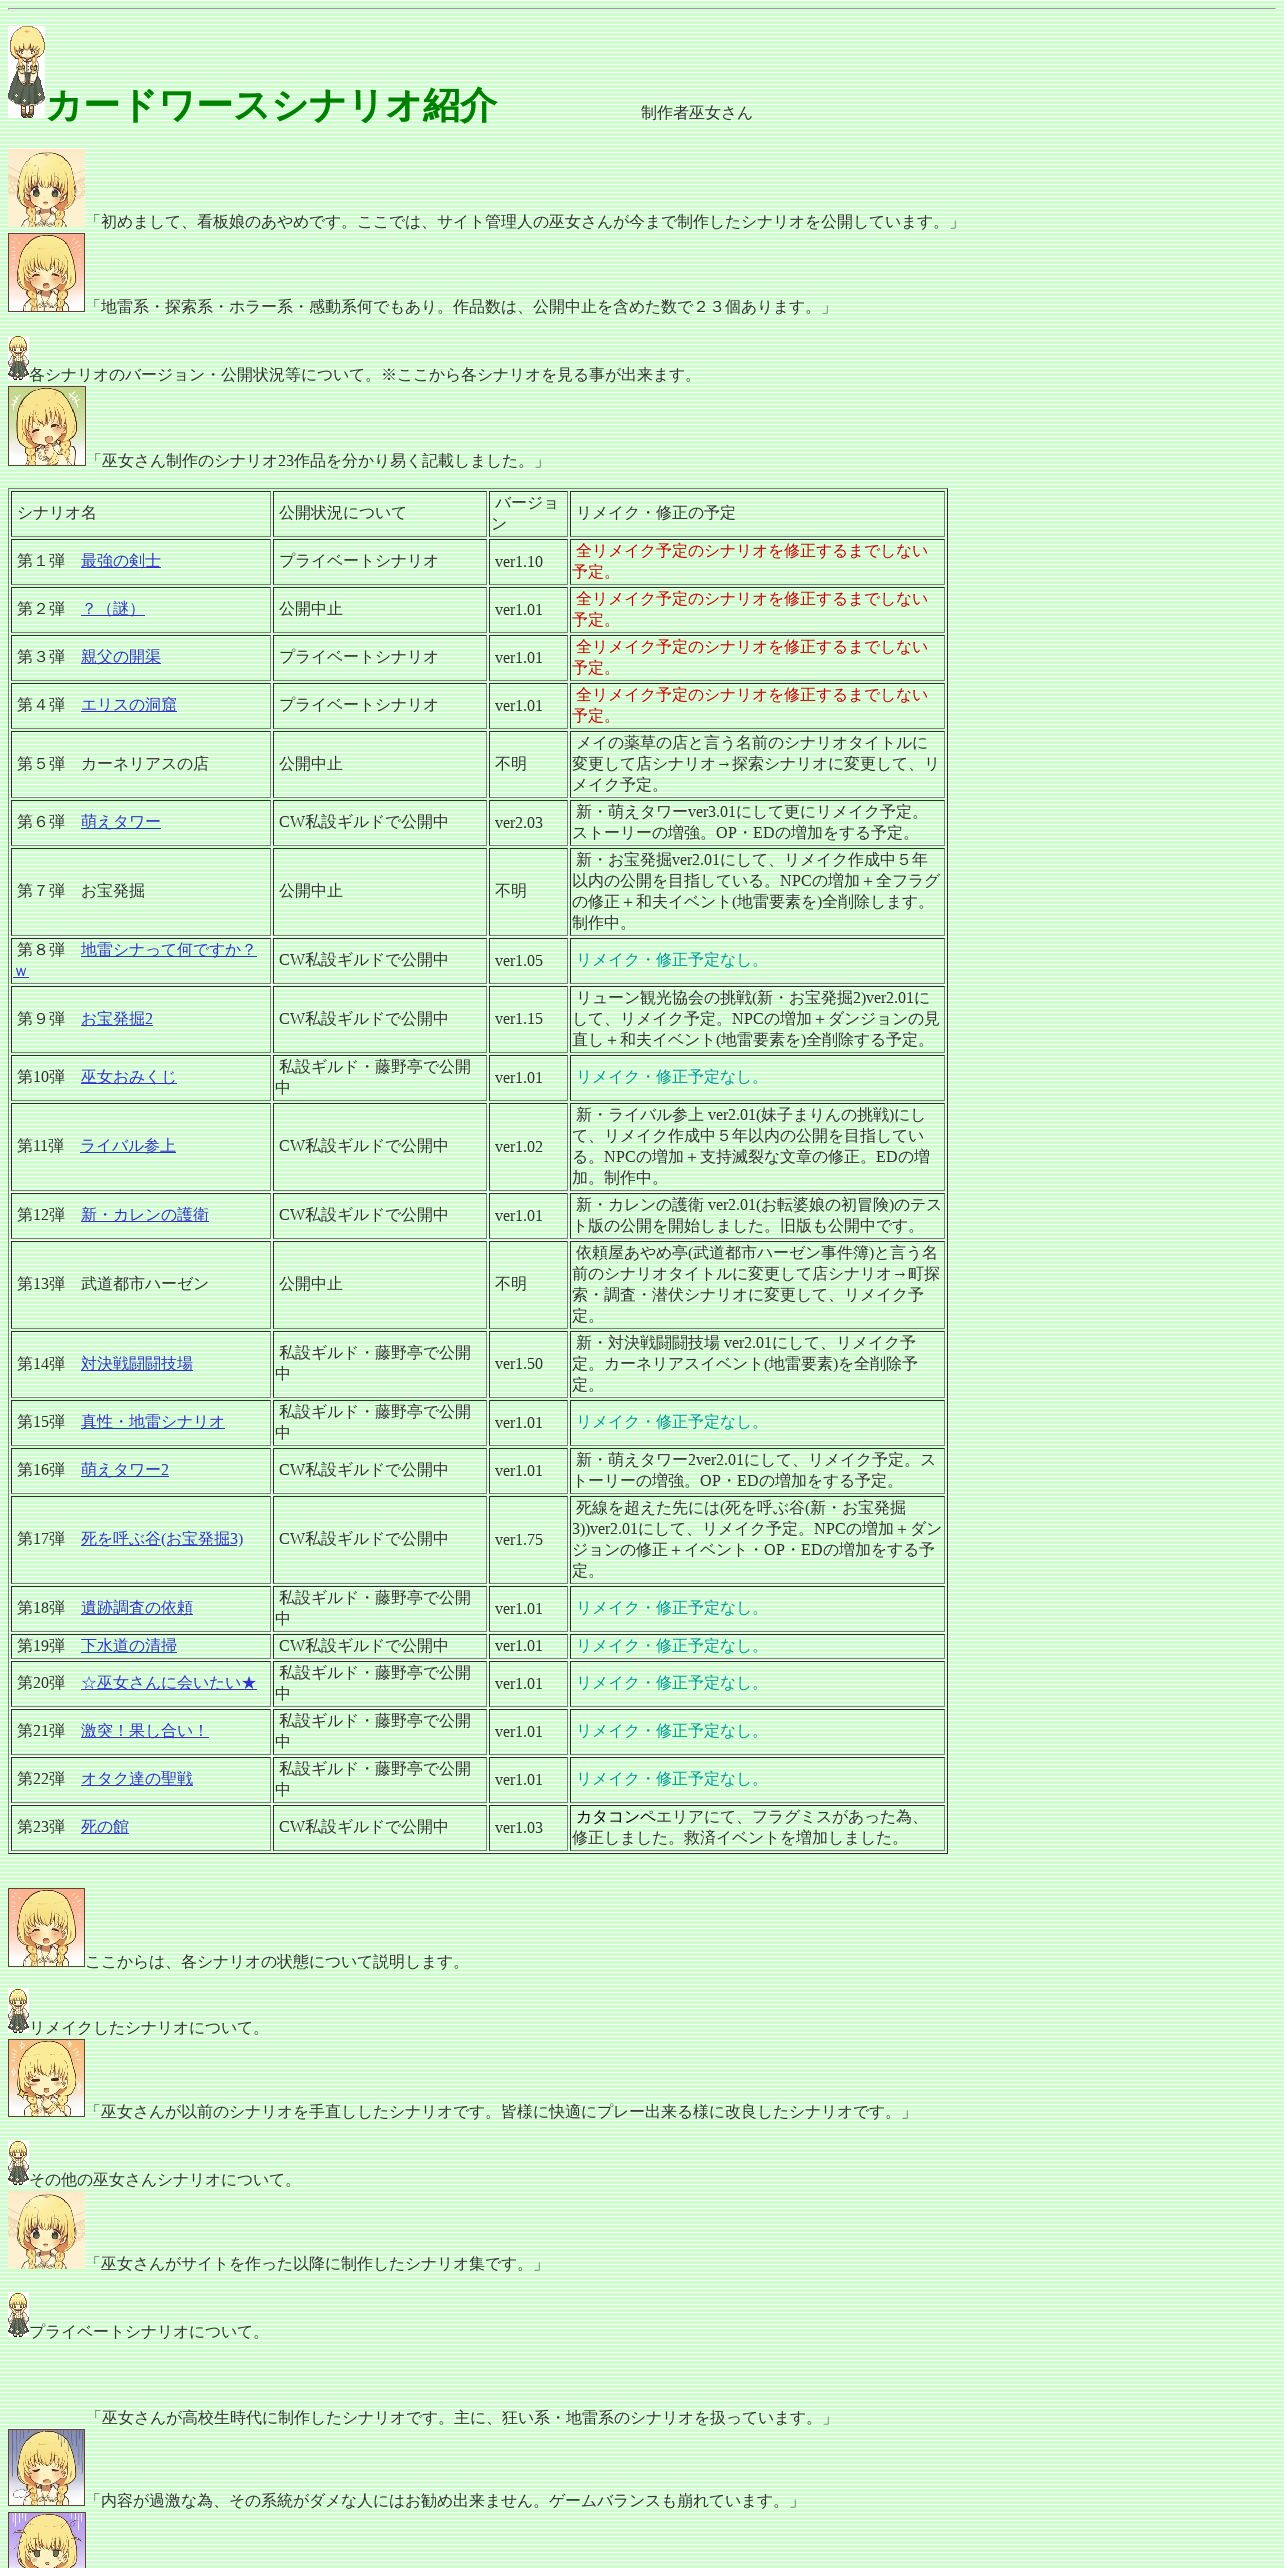Click the 死線を超えた先には remake note

[757, 1540]
